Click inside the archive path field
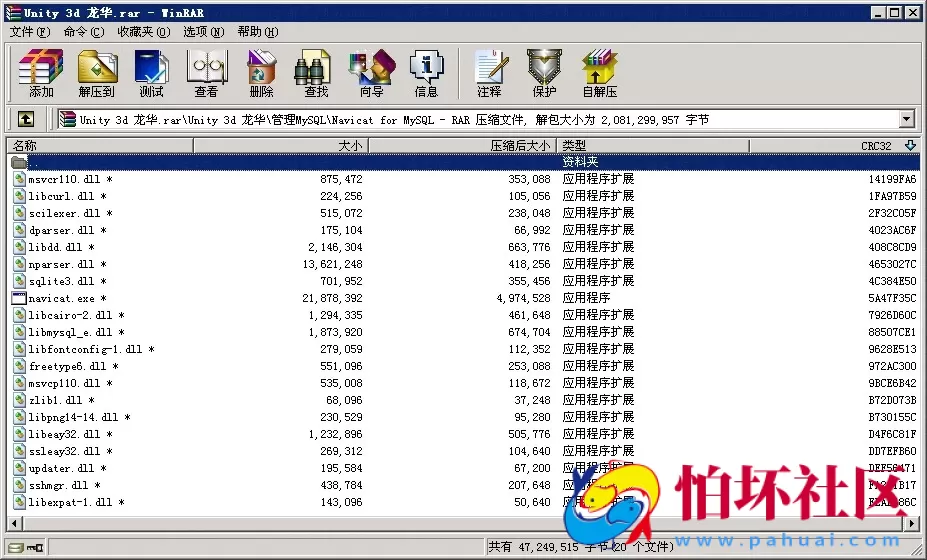927x560 pixels. [478, 119]
